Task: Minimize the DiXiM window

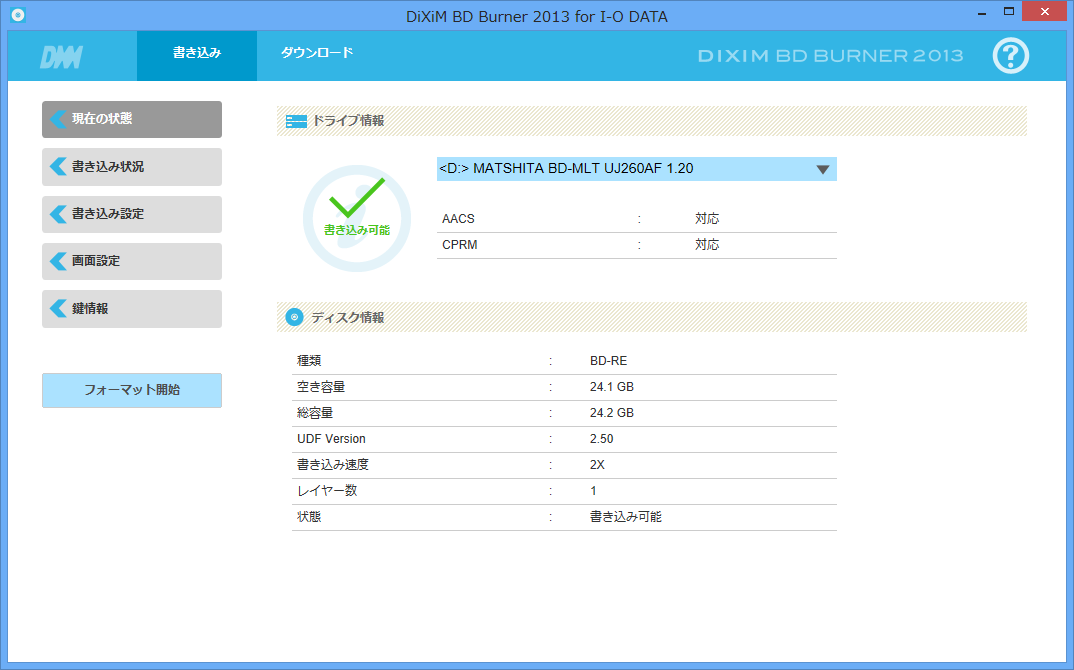Action: coord(982,12)
